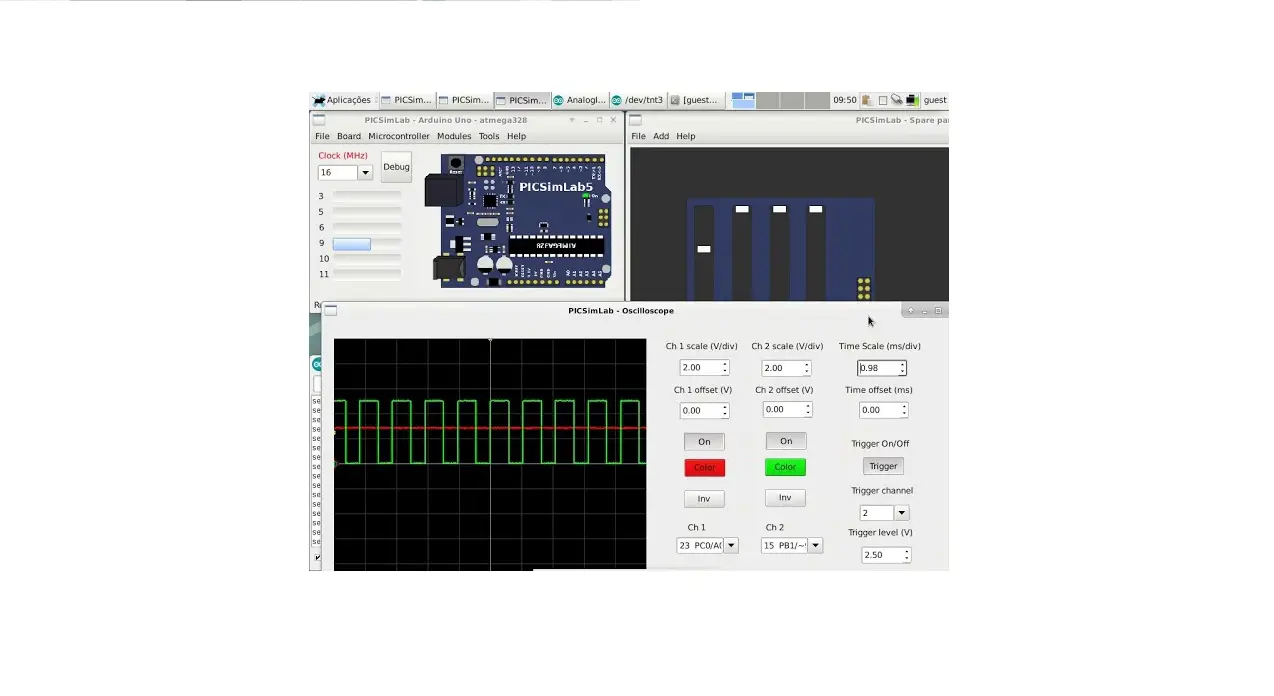Open the Clock MHz dropdown

(364, 172)
